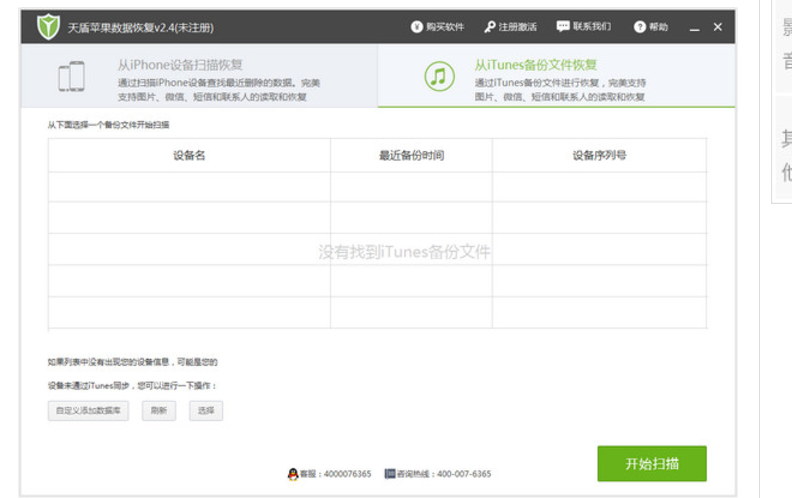Click the QQ penguin customer service icon
792x498 pixels.
[293, 474]
